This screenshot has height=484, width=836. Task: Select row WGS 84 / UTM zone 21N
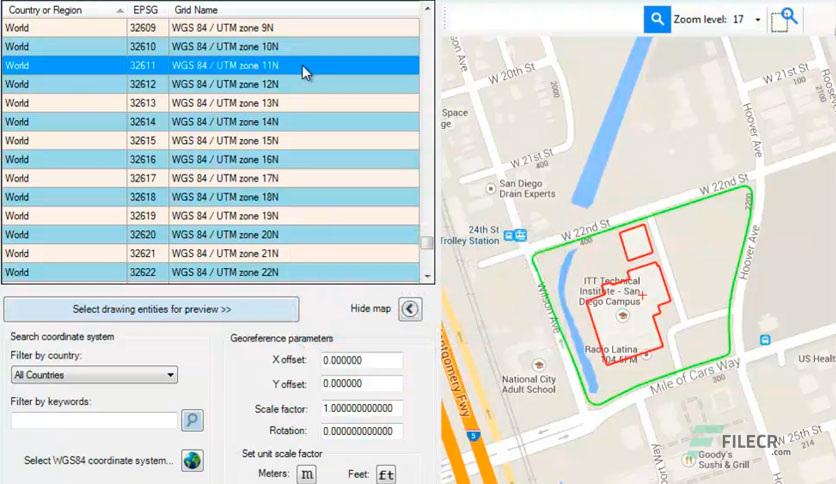[211, 253]
